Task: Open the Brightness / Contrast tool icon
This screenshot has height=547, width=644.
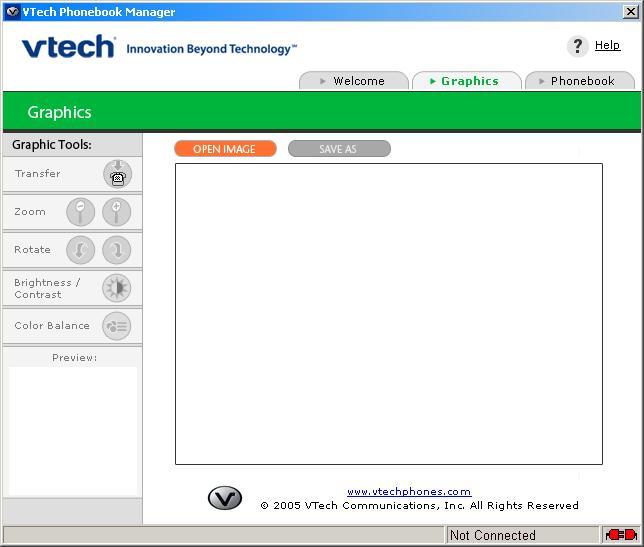Action: (117, 288)
